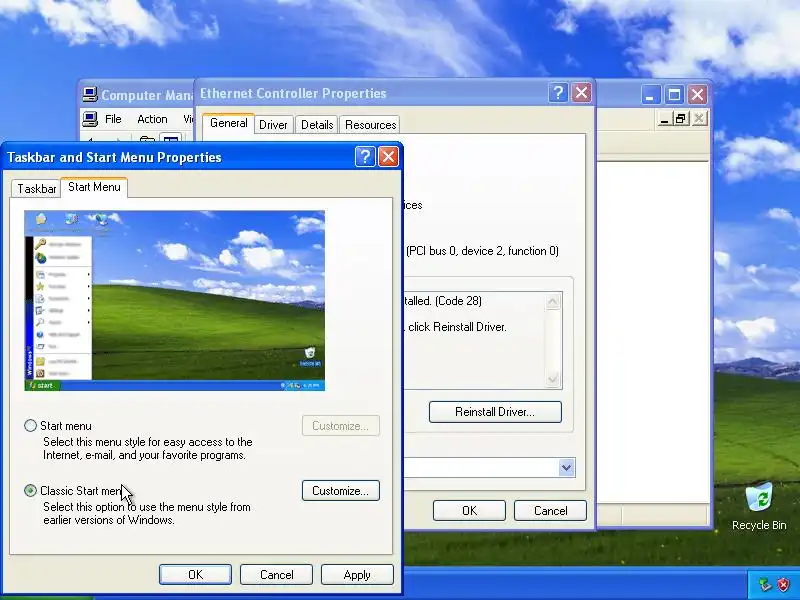Click the 'Select this option to use the menu style' description

[x=147, y=513]
